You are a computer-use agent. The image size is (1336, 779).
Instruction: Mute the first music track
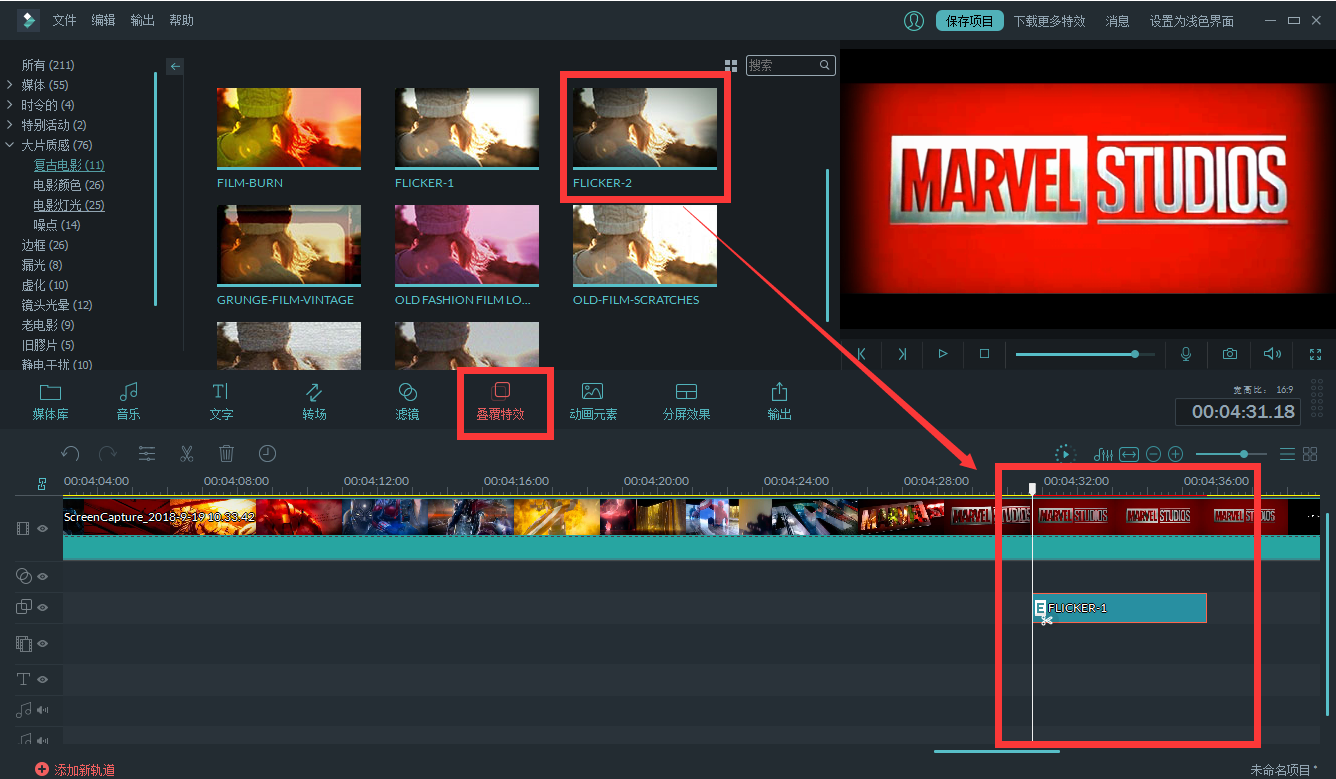click(x=43, y=710)
